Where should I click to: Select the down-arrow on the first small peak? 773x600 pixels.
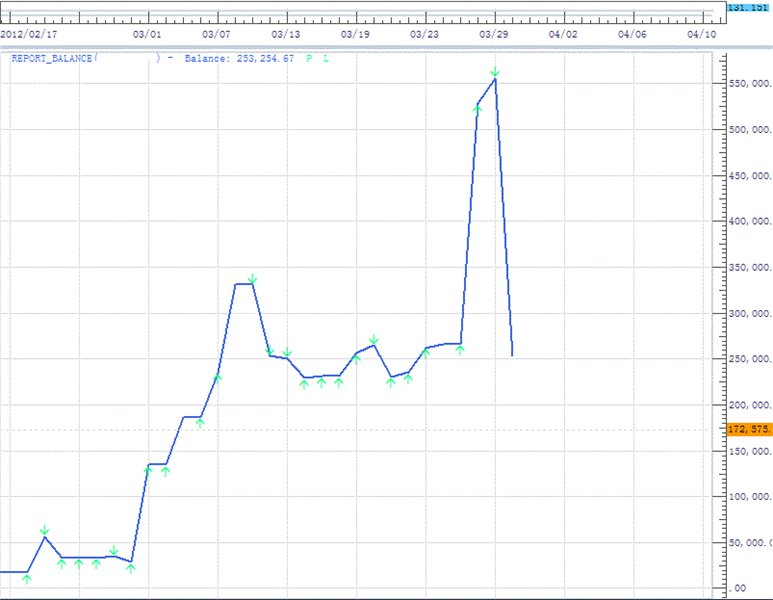coord(44,530)
